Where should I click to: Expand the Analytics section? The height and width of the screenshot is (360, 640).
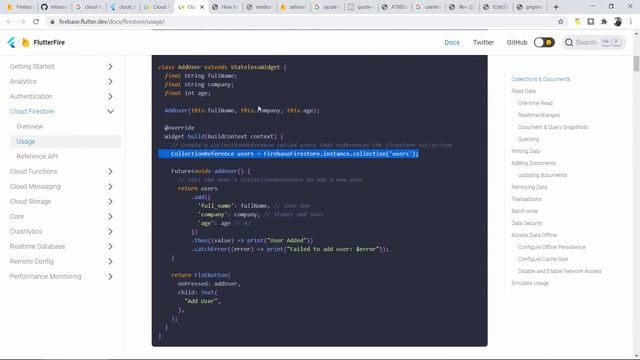pyautogui.click(x=110, y=82)
